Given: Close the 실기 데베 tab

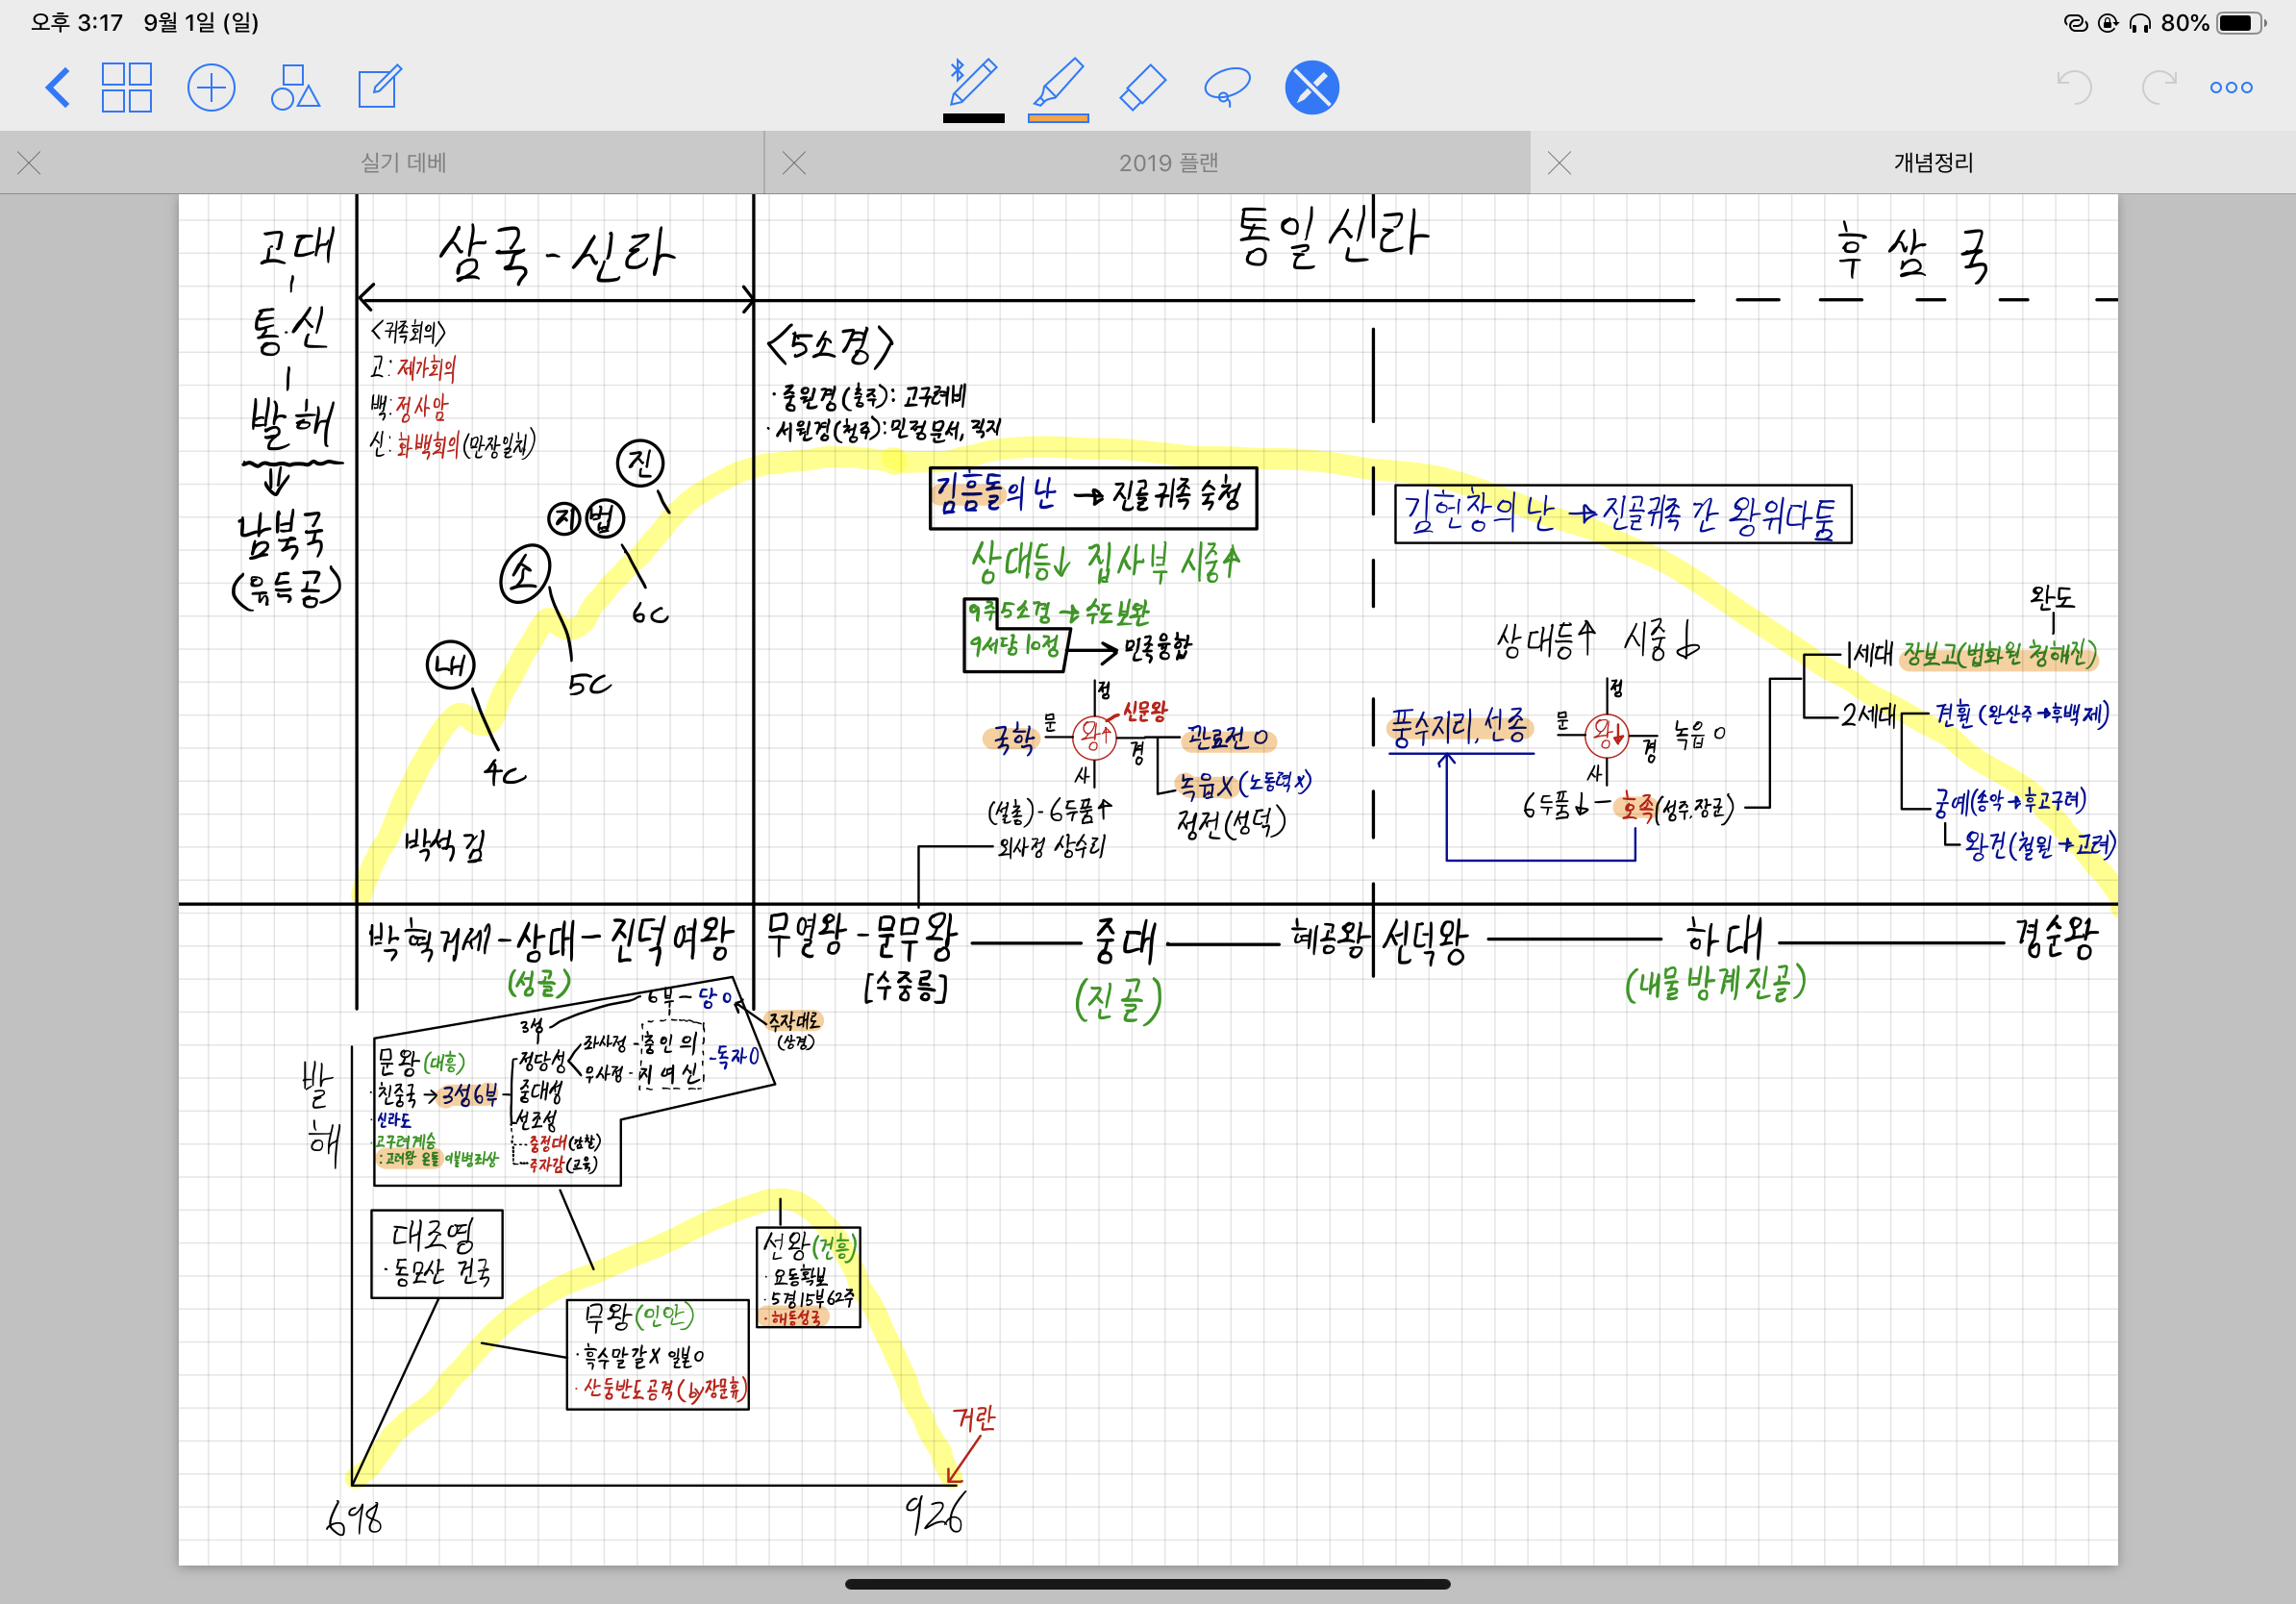Looking at the screenshot, I should [x=29, y=162].
